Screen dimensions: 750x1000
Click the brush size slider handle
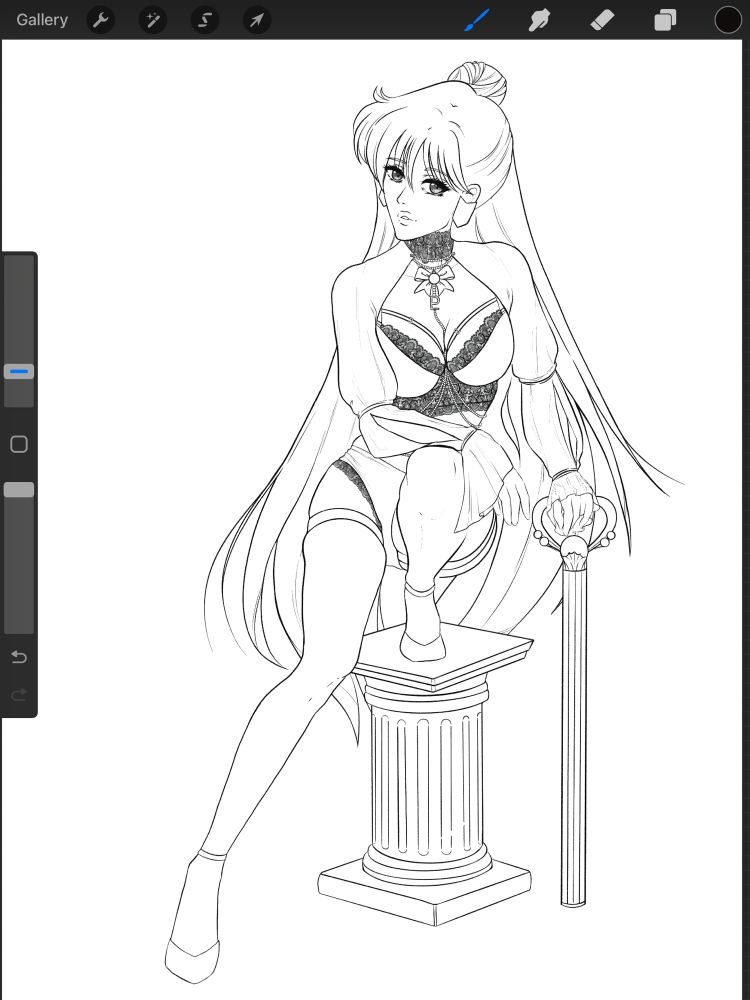[19, 371]
